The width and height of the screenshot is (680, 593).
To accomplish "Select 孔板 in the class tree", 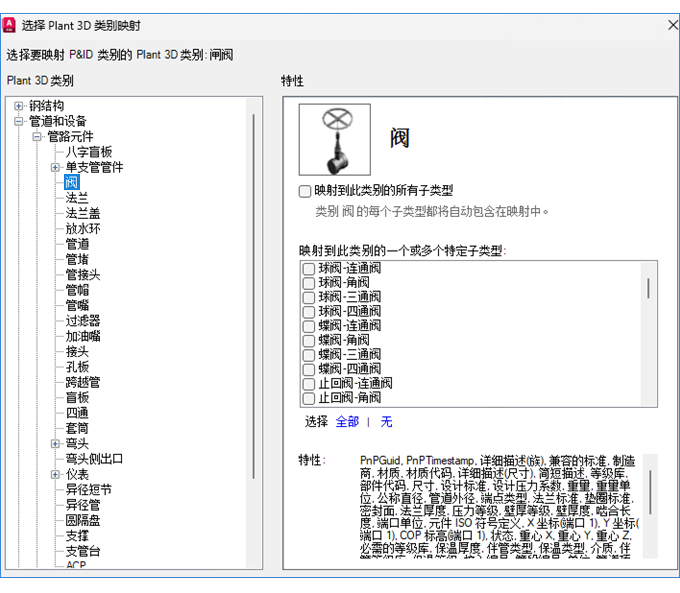I will (77, 367).
